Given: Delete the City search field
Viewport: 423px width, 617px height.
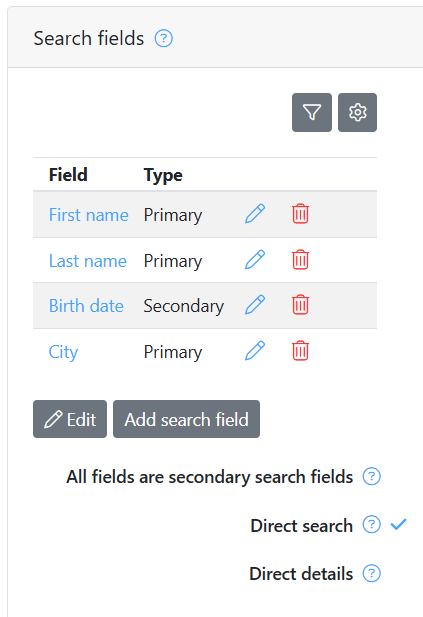Looking at the screenshot, I should point(300,351).
